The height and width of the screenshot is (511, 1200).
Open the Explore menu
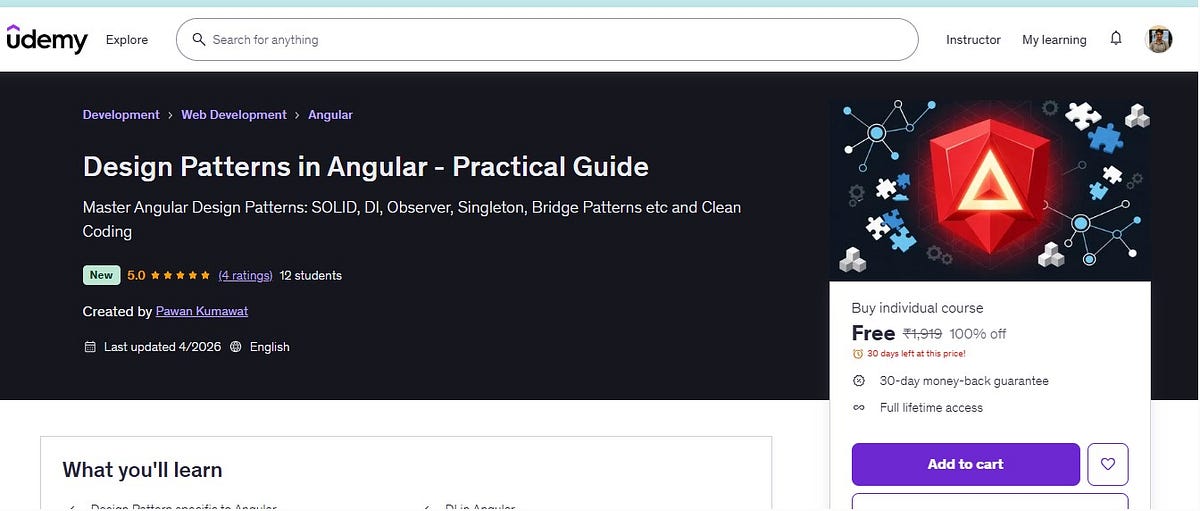click(x=127, y=40)
